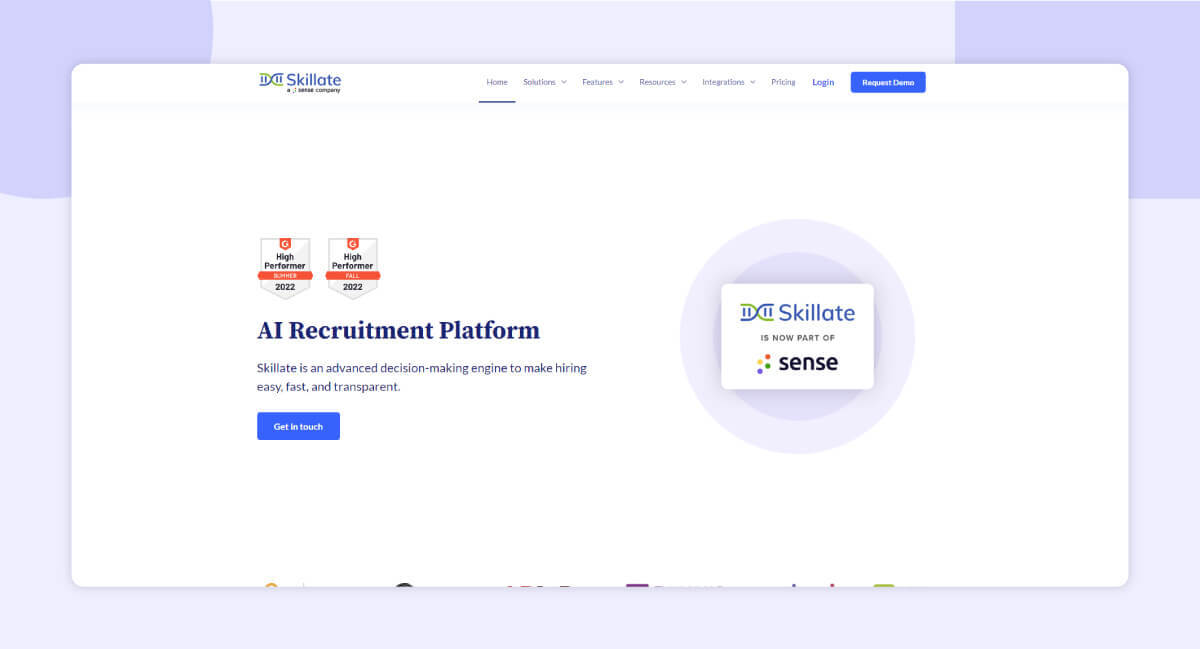Select the Home navigation item
This screenshot has width=1200, height=649.
tap(496, 82)
